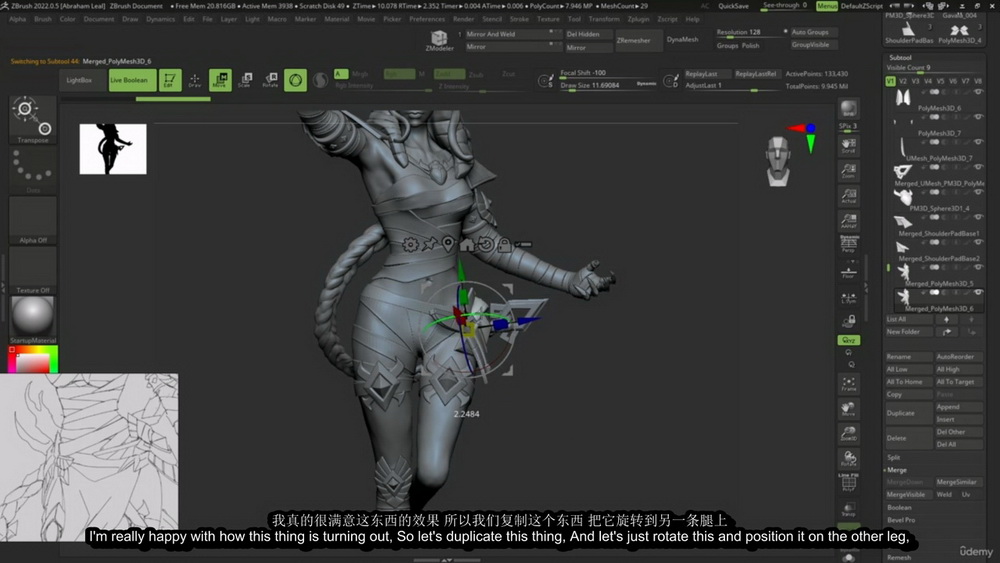Click the Move view navigation icon
Image resolution: width=1000 pixels, height=563 pixels.
(x=848, y=409)
